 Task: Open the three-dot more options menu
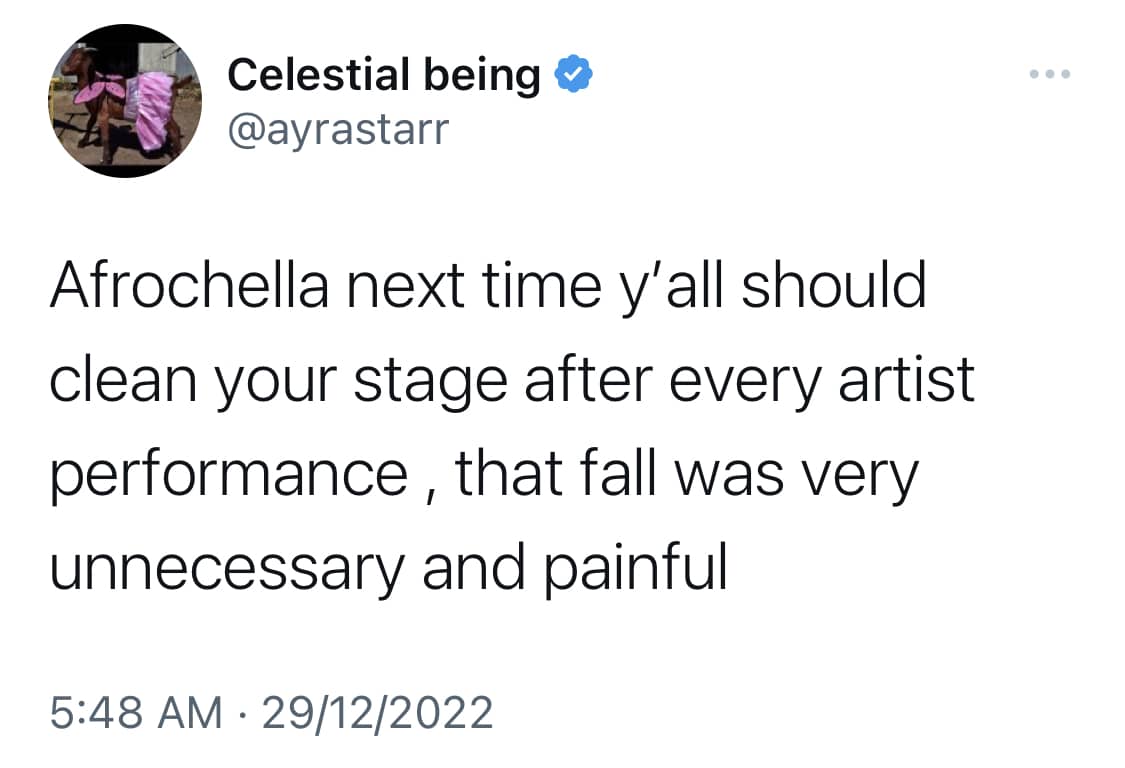pyautogui.click(x=1050, y=75)
